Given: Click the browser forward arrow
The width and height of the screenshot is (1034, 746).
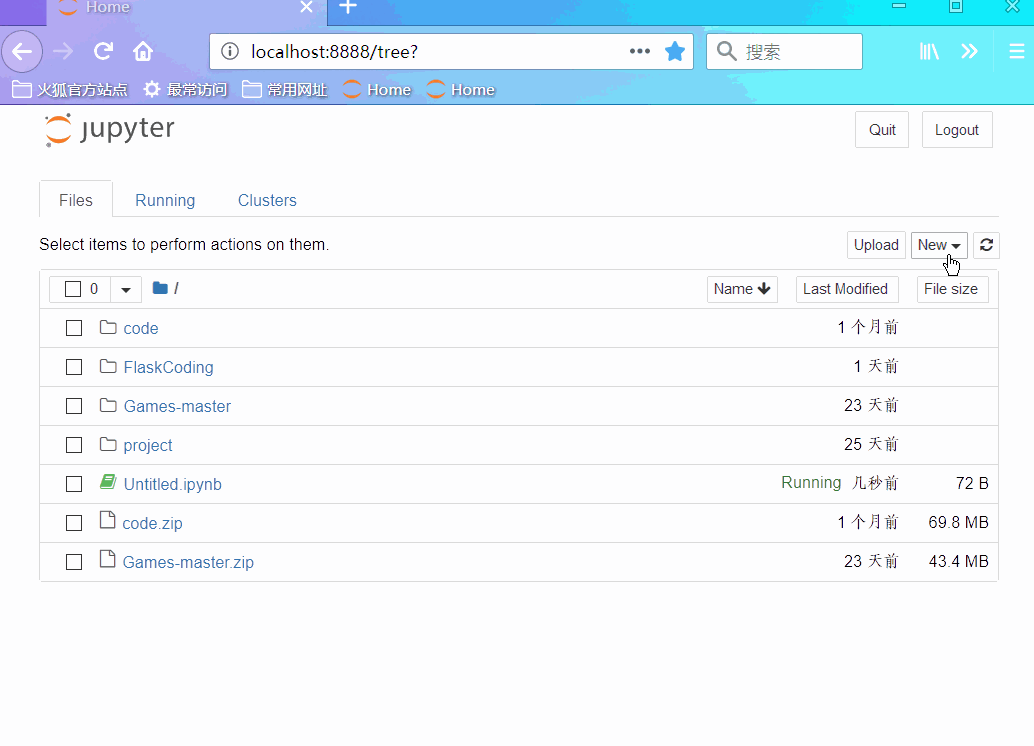Looking at the screenshot, I should (63, 51).
